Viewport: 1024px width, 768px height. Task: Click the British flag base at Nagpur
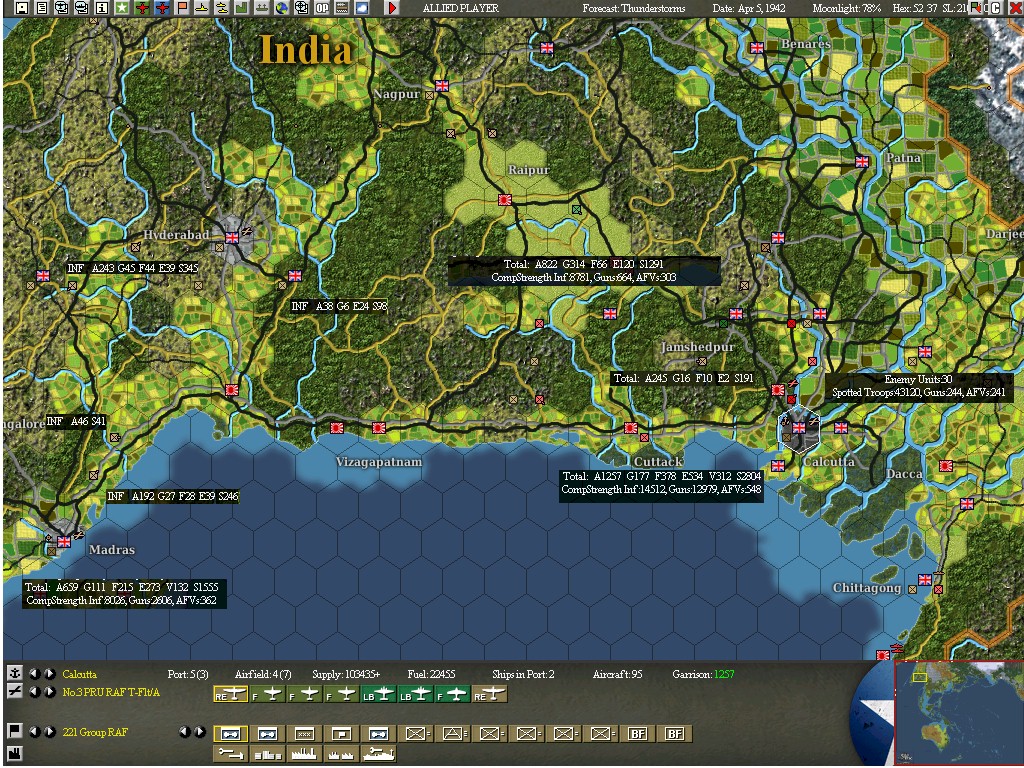pos(442,86)
